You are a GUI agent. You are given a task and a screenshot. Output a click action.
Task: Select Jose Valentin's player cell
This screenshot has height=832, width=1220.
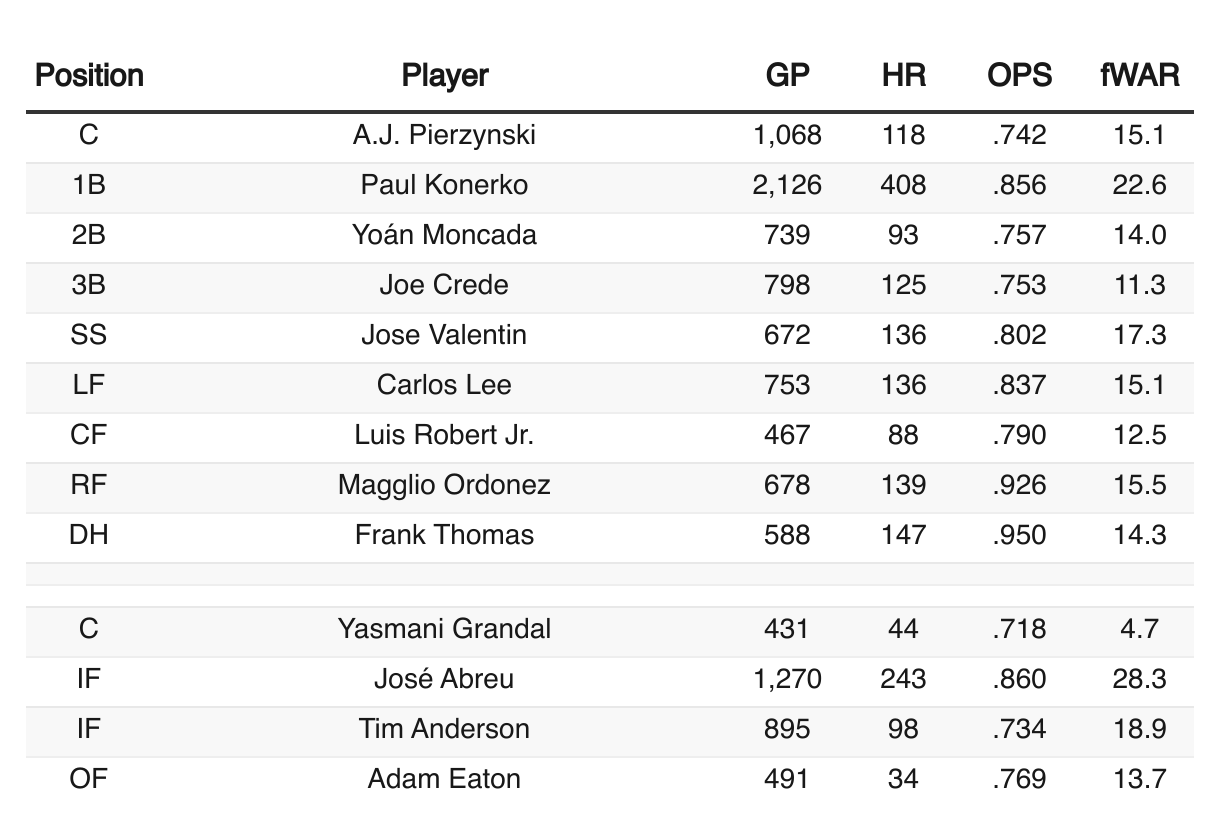444,335
